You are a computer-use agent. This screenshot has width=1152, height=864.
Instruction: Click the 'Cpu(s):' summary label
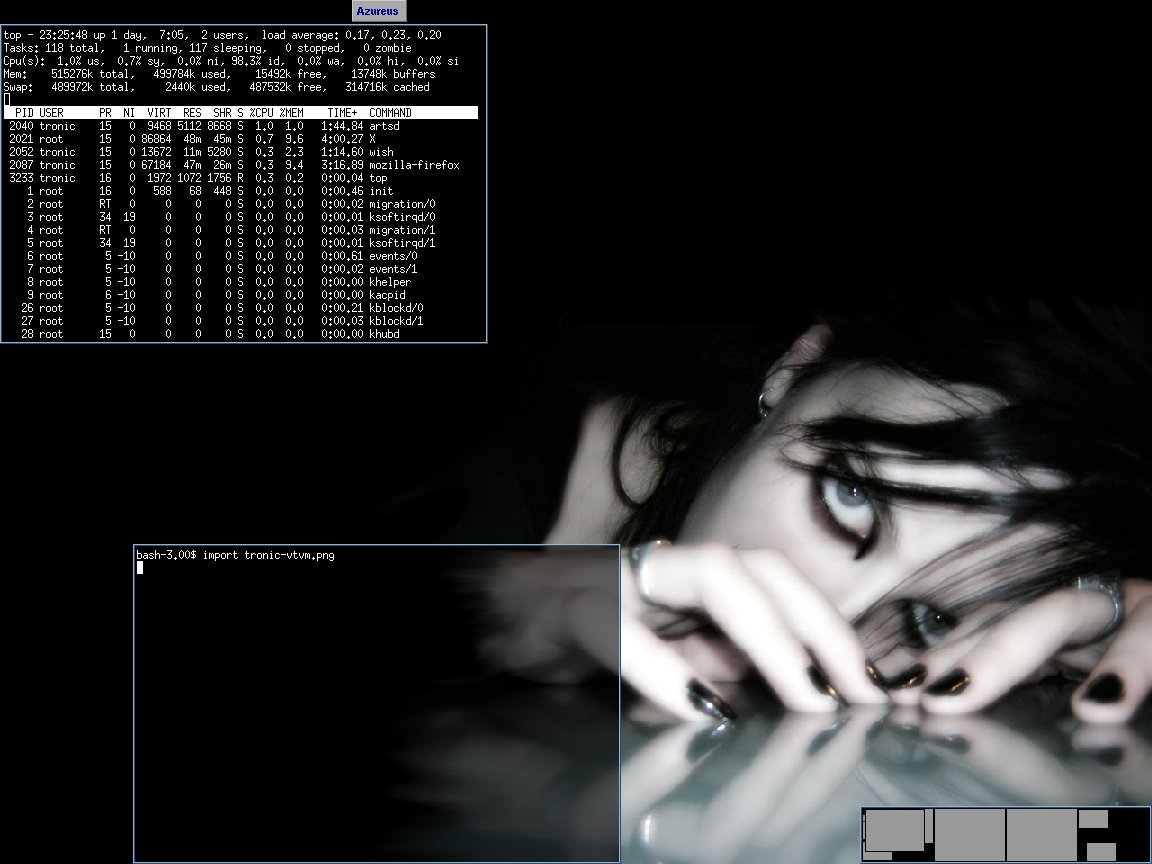click(24, 61)
